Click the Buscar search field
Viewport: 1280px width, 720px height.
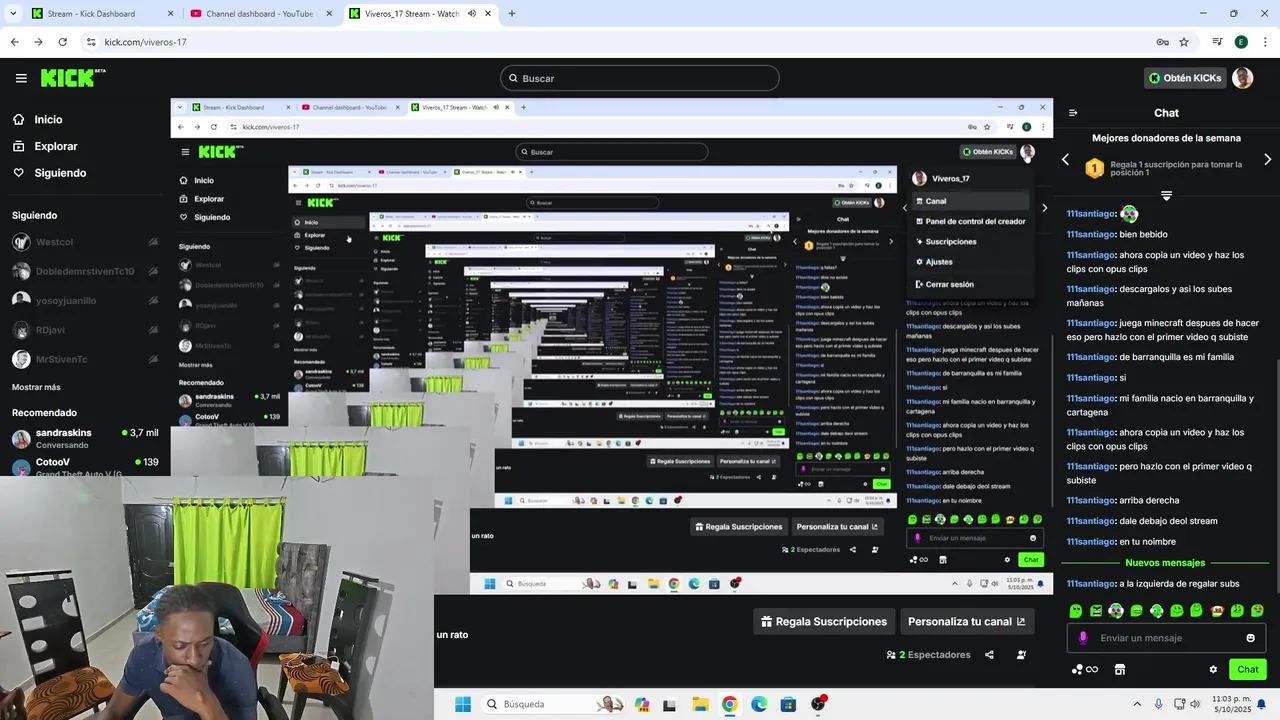click(640, 78)
